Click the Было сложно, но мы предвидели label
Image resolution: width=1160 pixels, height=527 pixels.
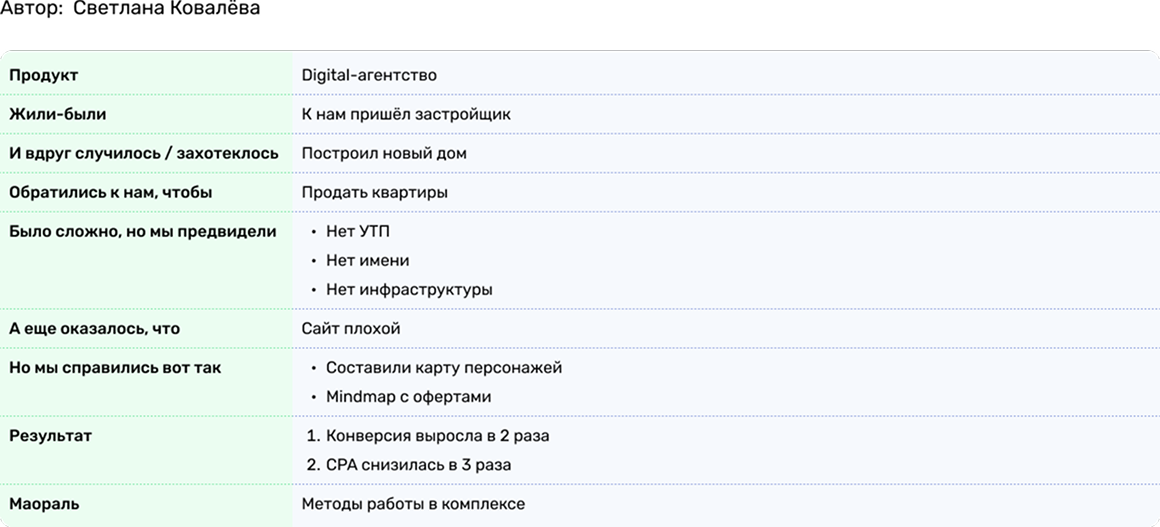coord(142,231)
